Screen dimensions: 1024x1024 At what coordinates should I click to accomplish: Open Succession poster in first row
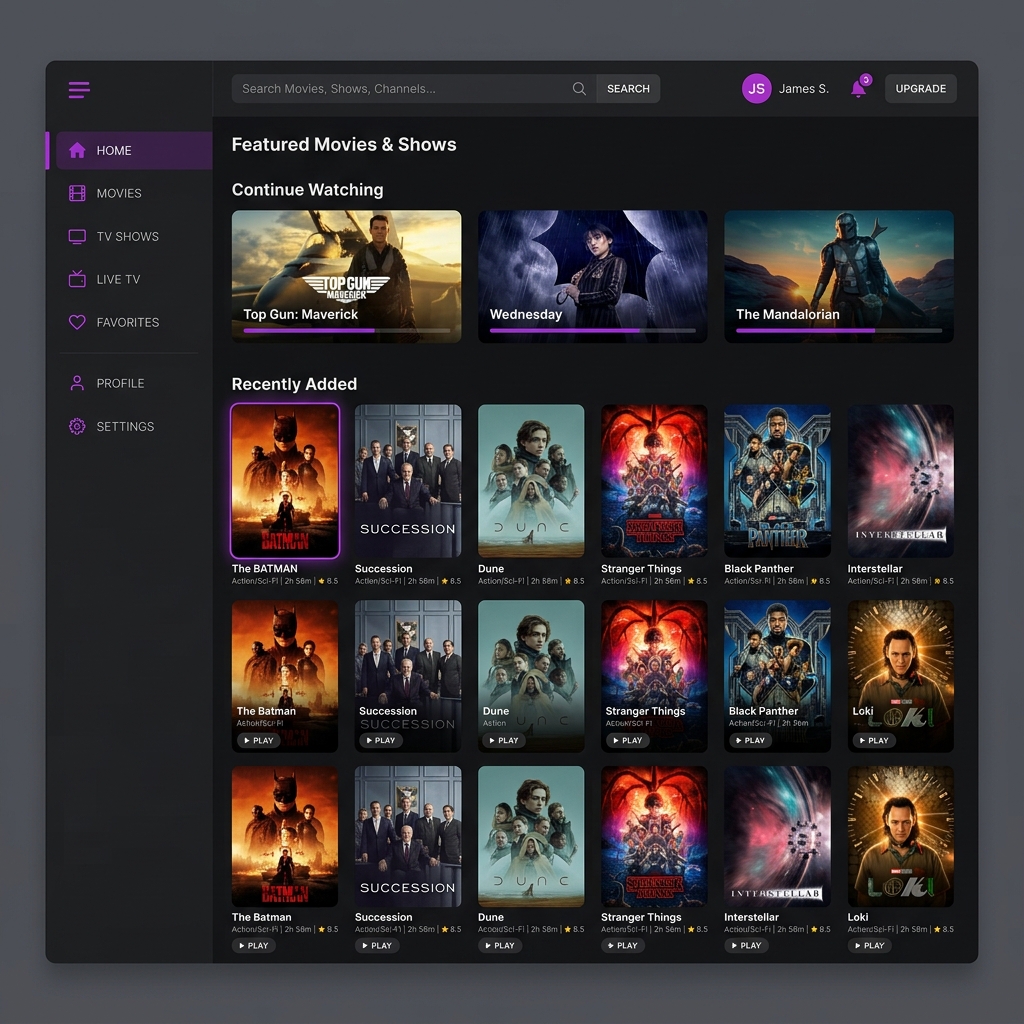(x=408, y=481)
